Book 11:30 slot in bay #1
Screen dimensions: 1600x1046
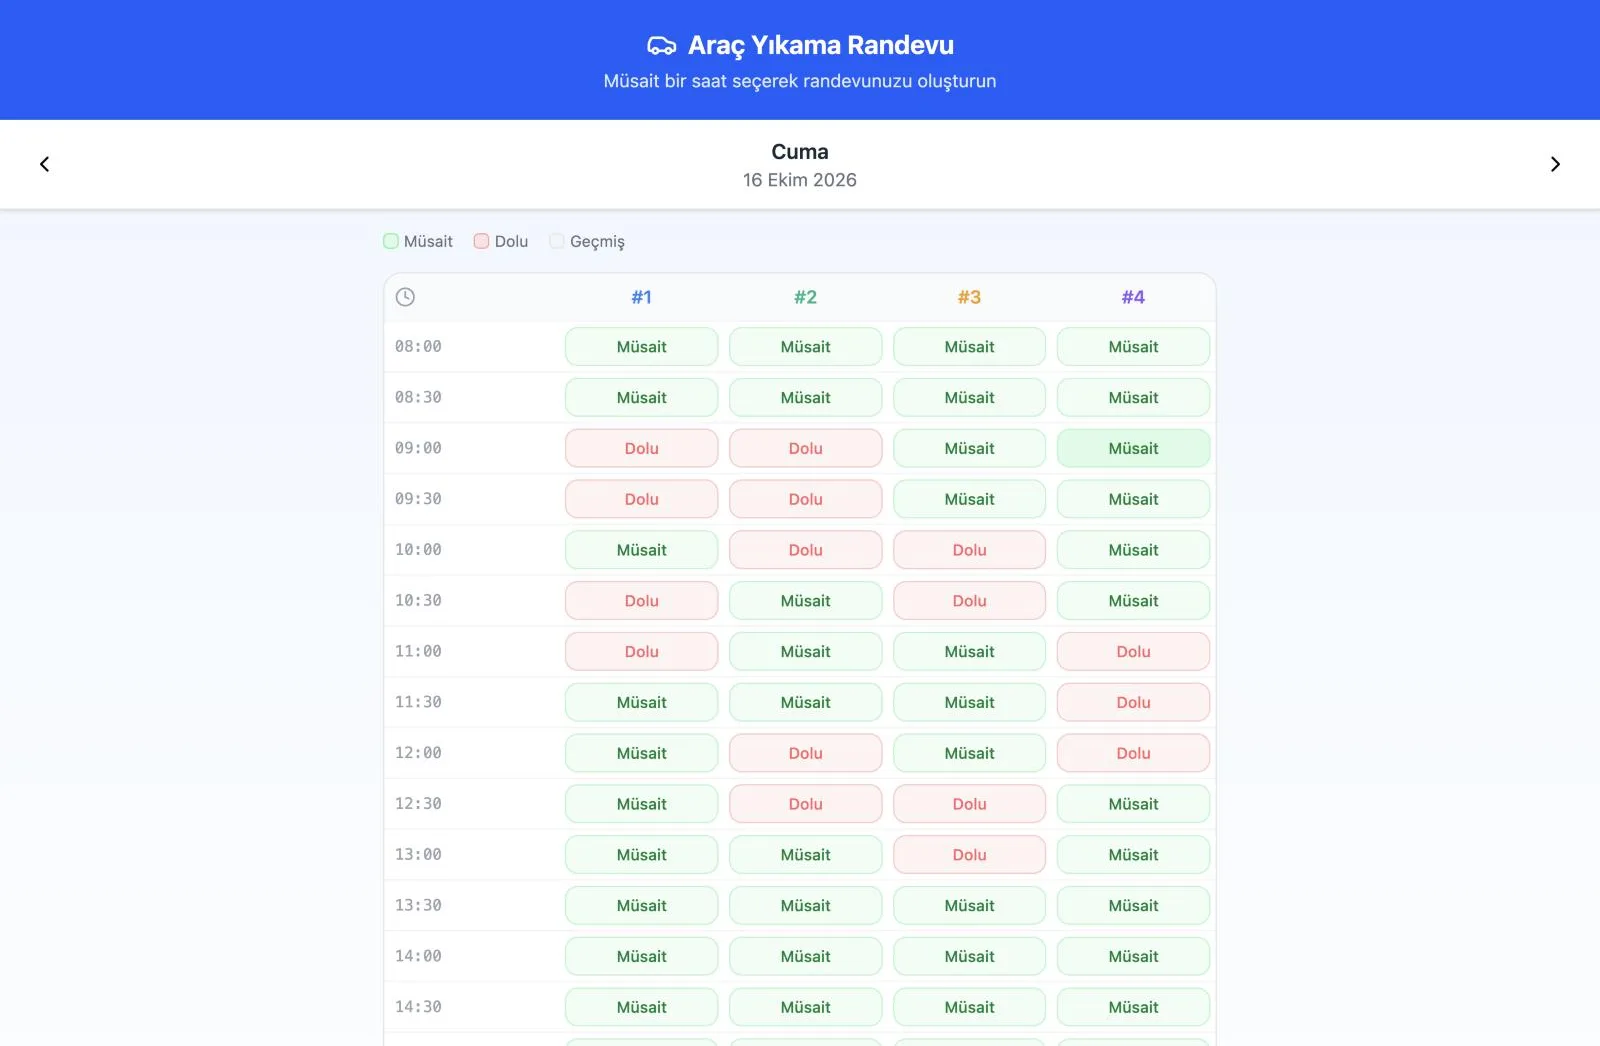[x=642, y=703]
